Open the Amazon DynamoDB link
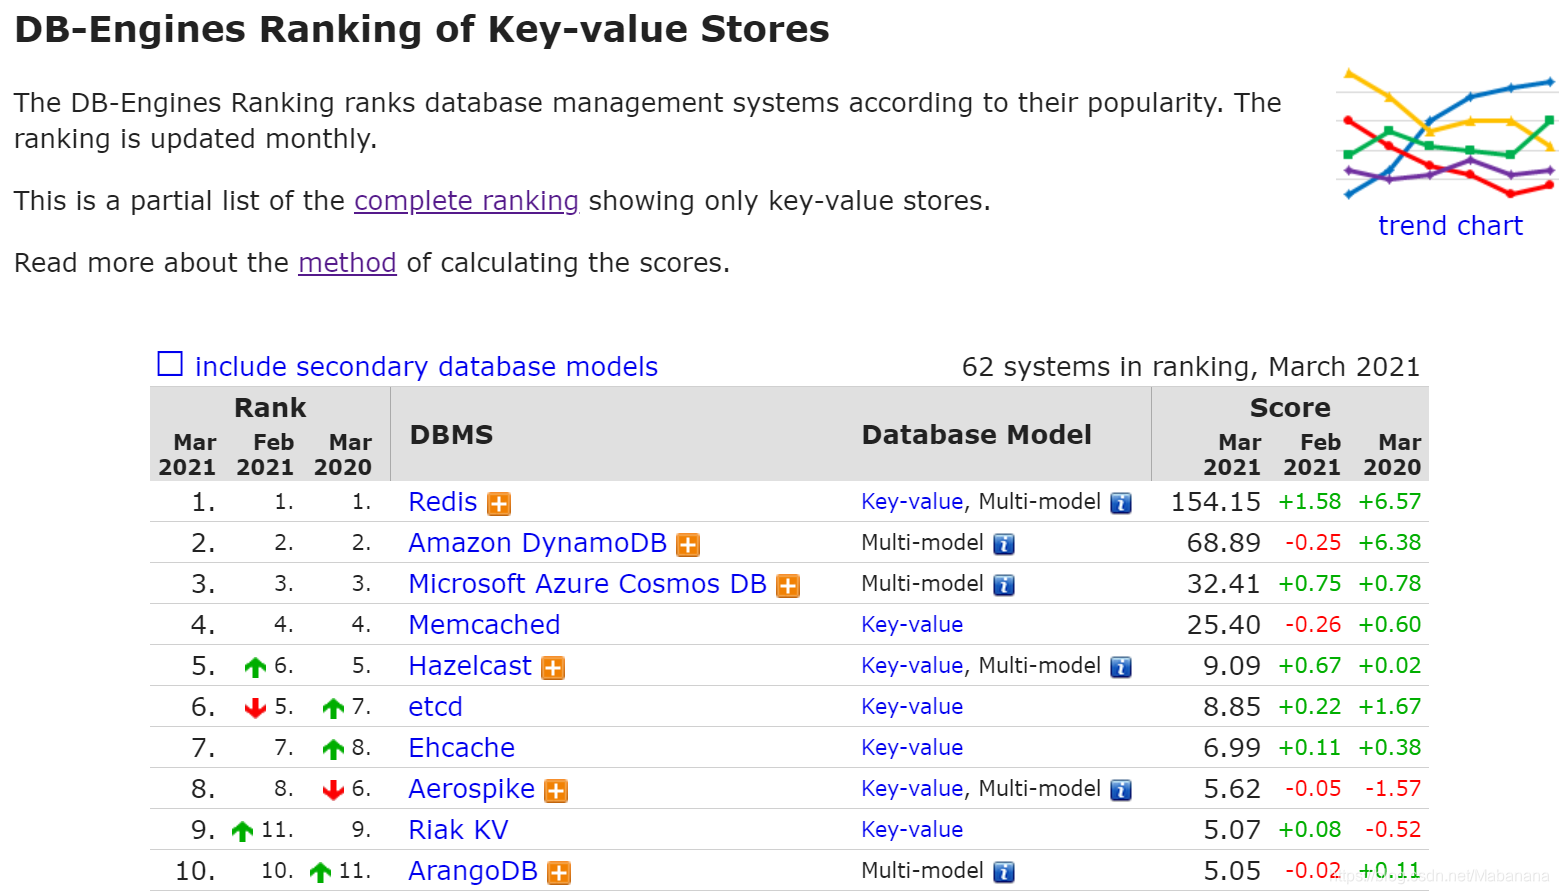 pyautogui.click(x=537, y=543)
